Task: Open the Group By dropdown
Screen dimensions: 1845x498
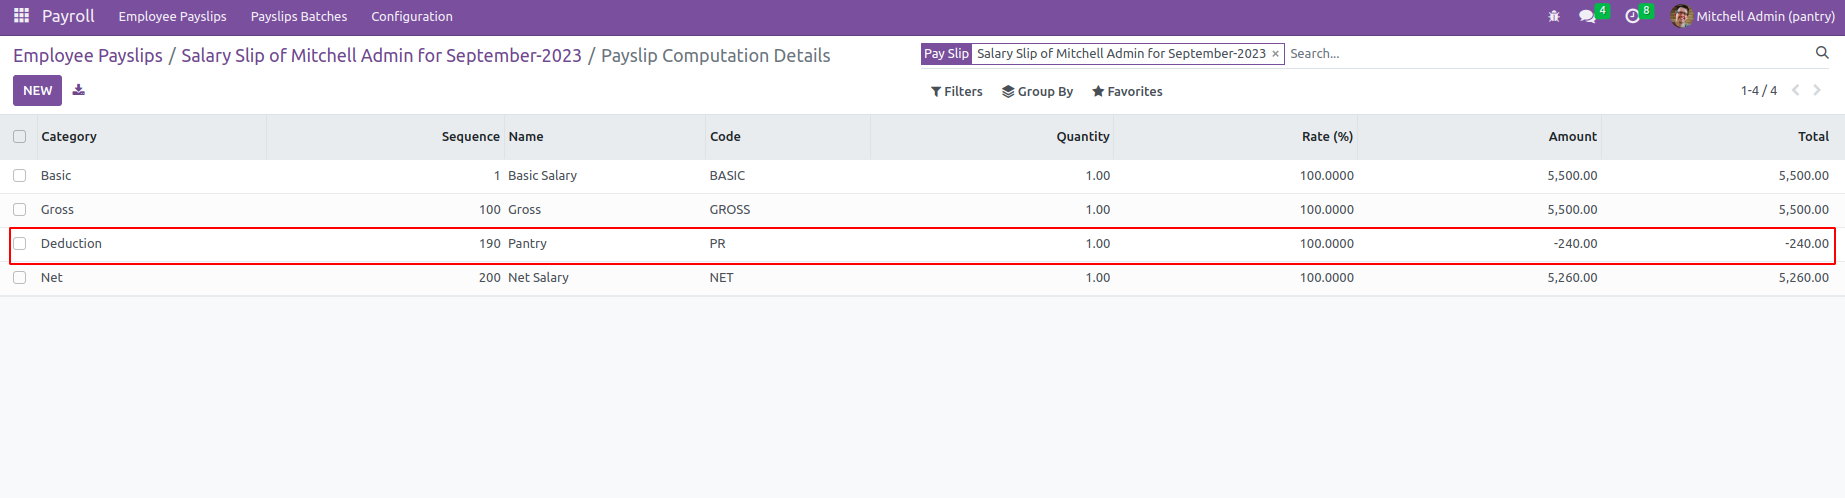Action: pos(1038,92)
